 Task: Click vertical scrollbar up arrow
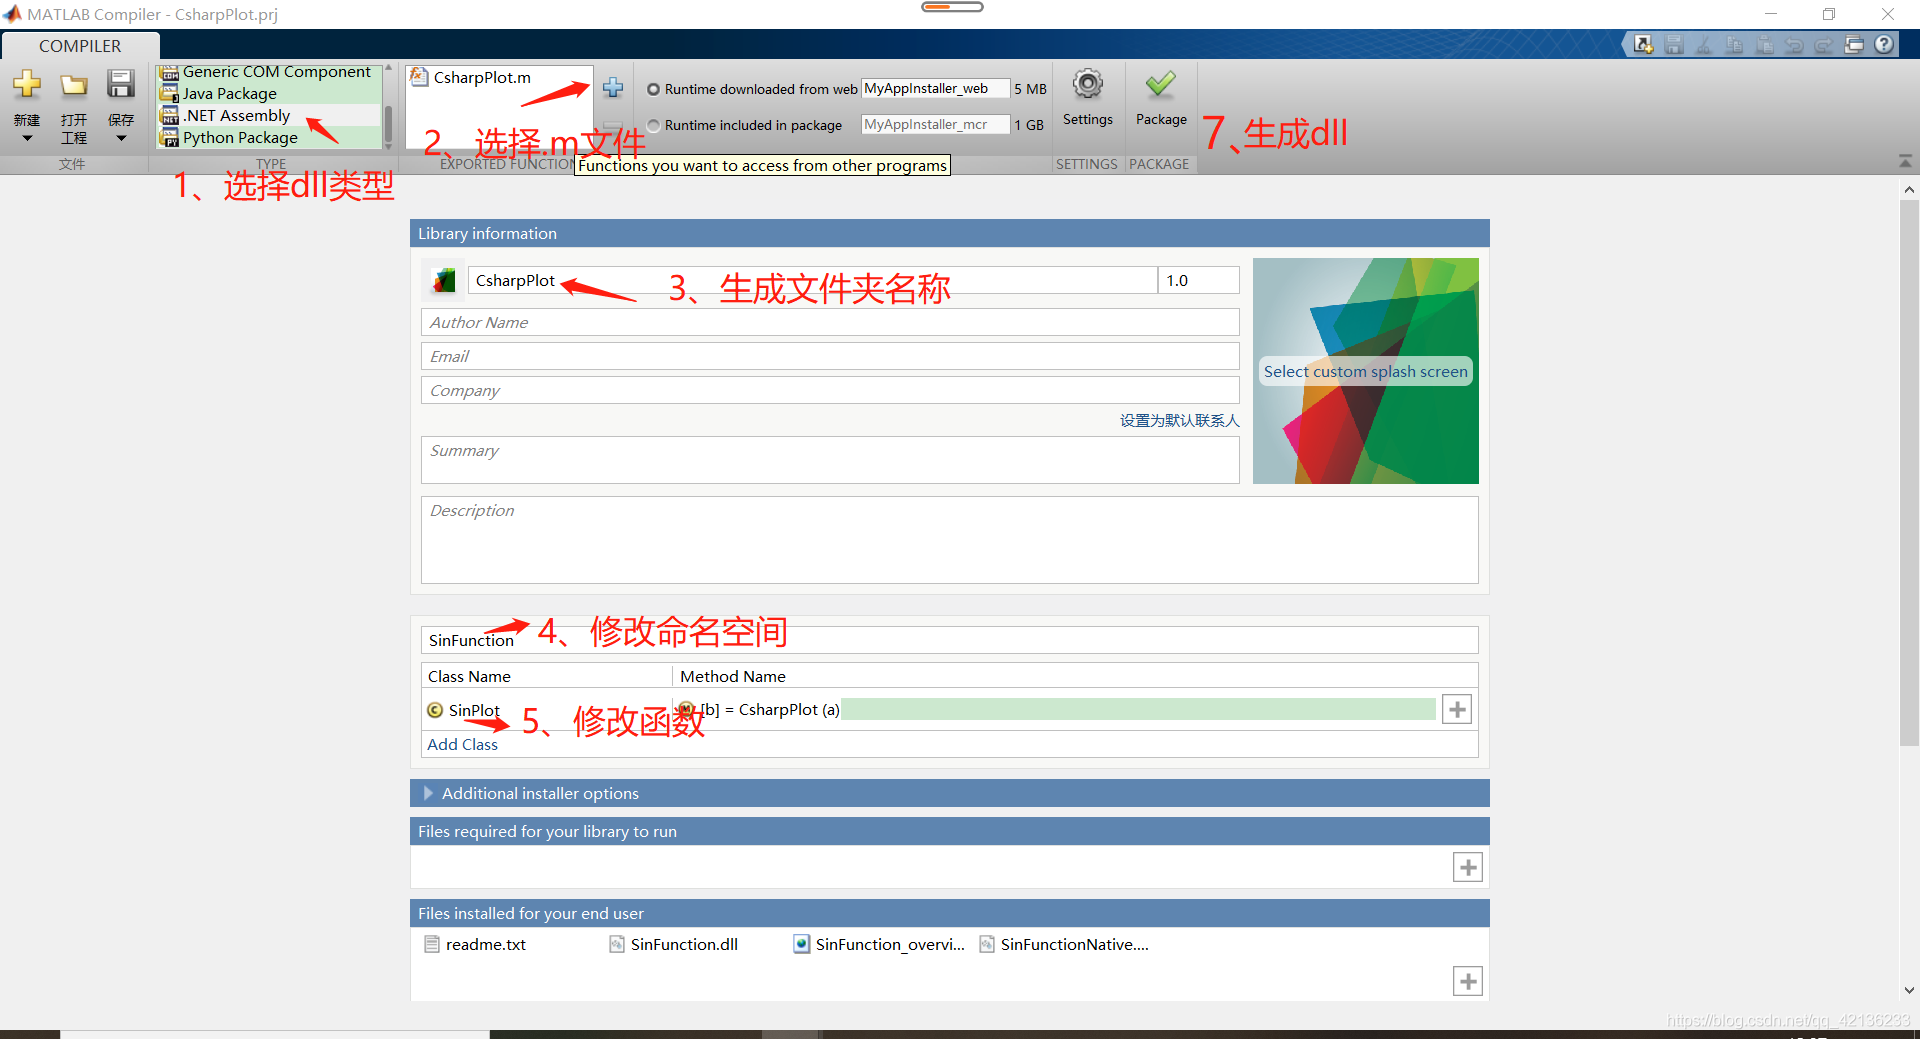point(1909,189)
